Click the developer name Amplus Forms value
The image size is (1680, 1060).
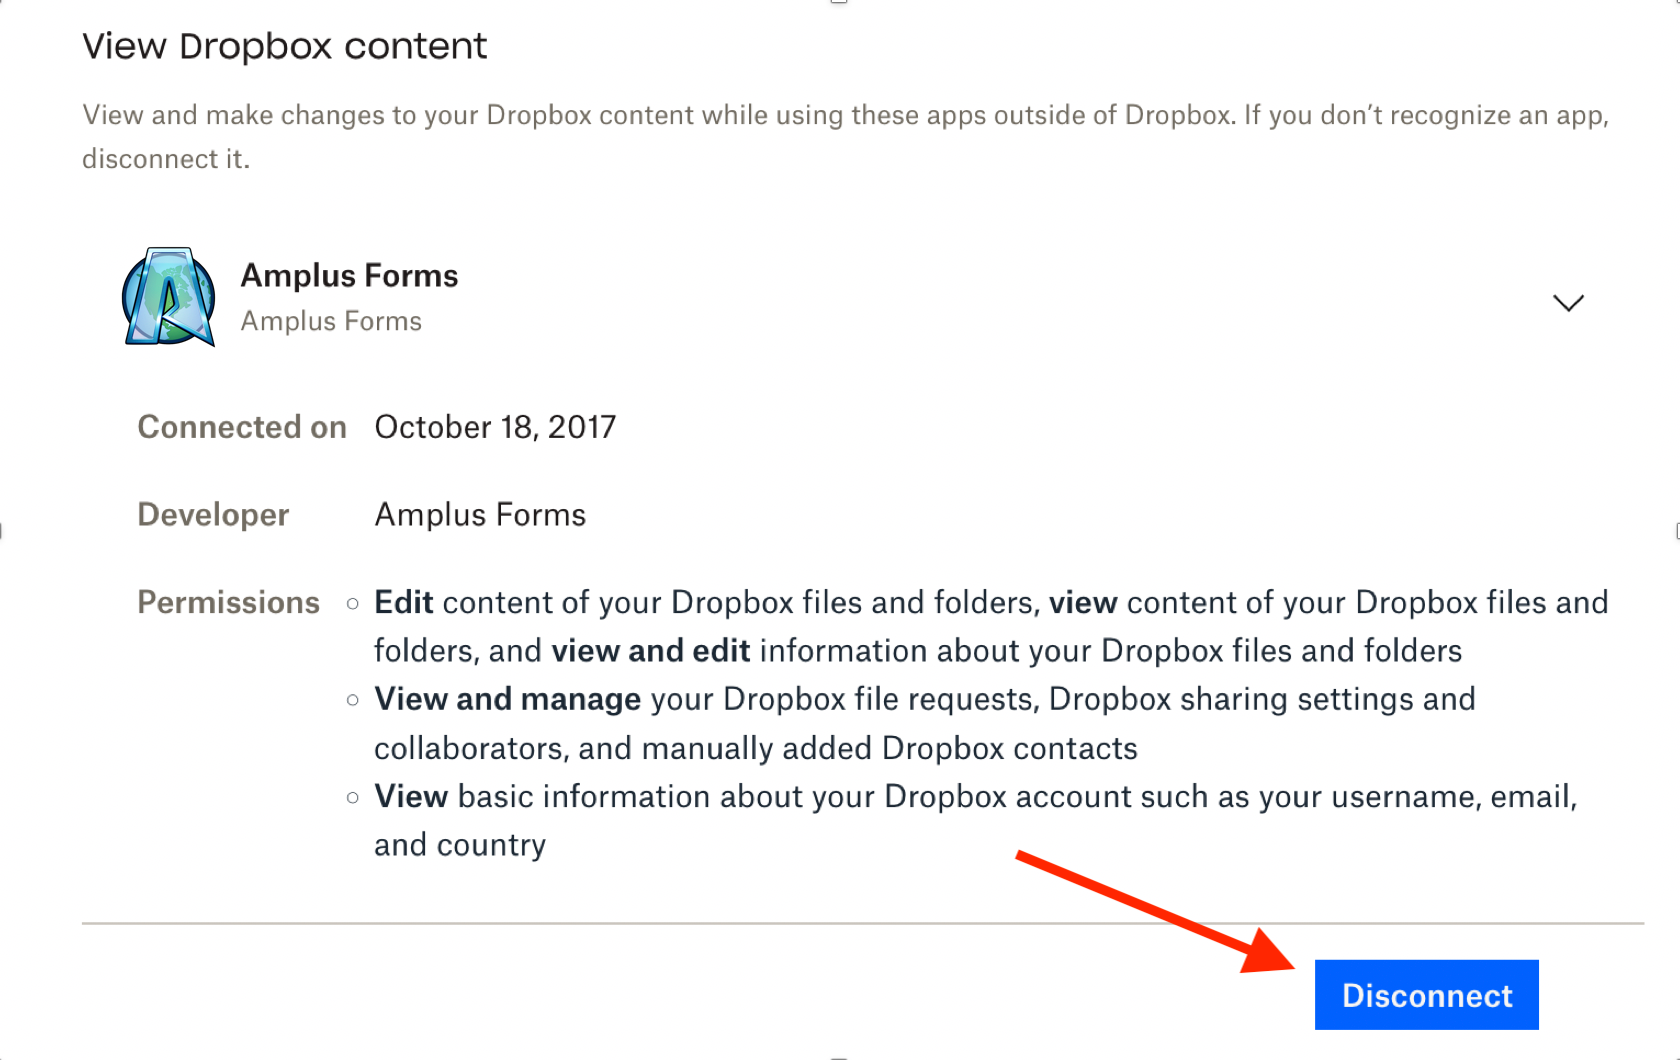pyautogui.click(x=480, y=515)
